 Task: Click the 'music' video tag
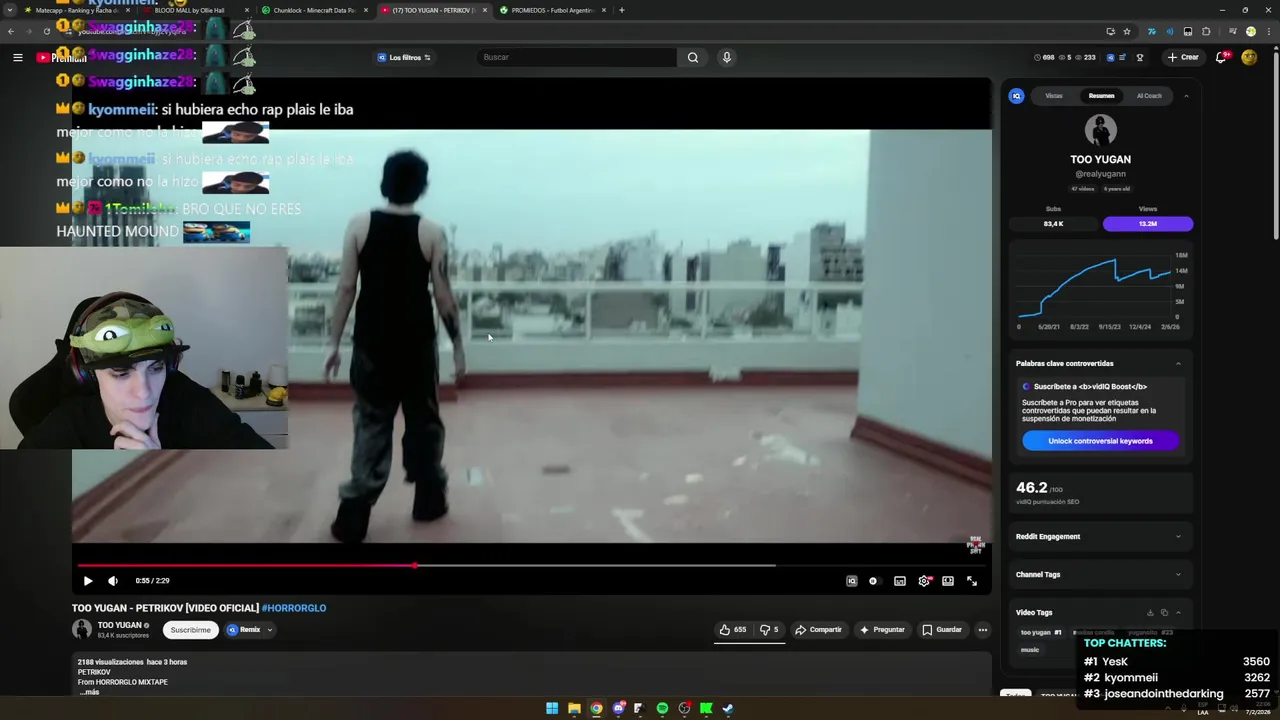coord(1029,650)
